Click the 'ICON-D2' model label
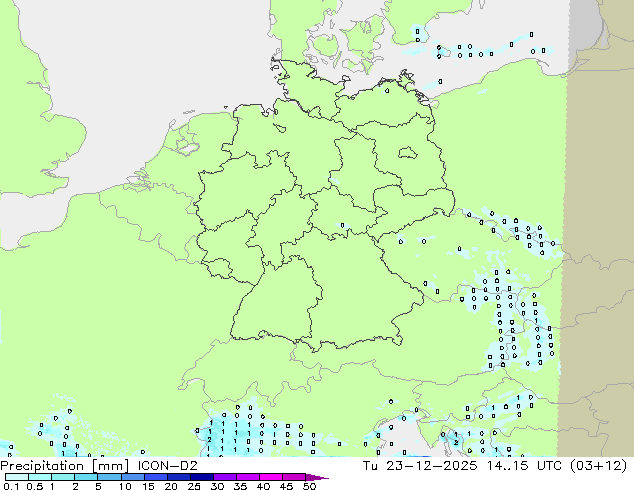 167,466
